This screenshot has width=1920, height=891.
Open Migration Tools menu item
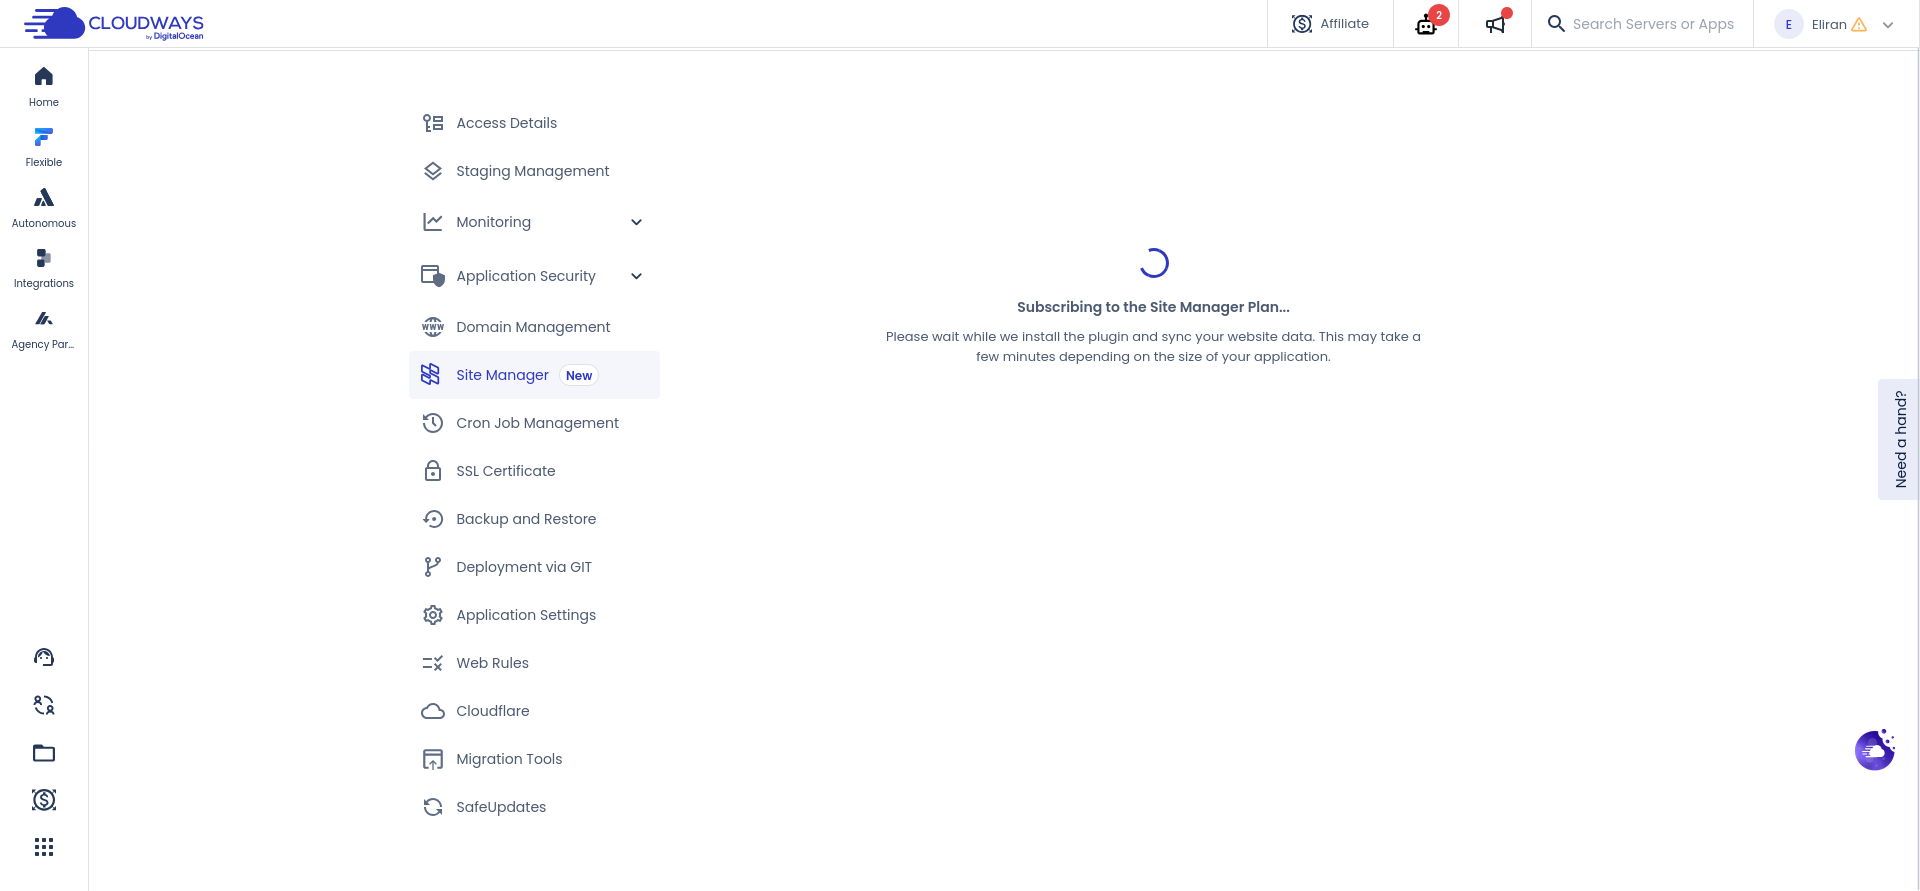coord(535,759)
